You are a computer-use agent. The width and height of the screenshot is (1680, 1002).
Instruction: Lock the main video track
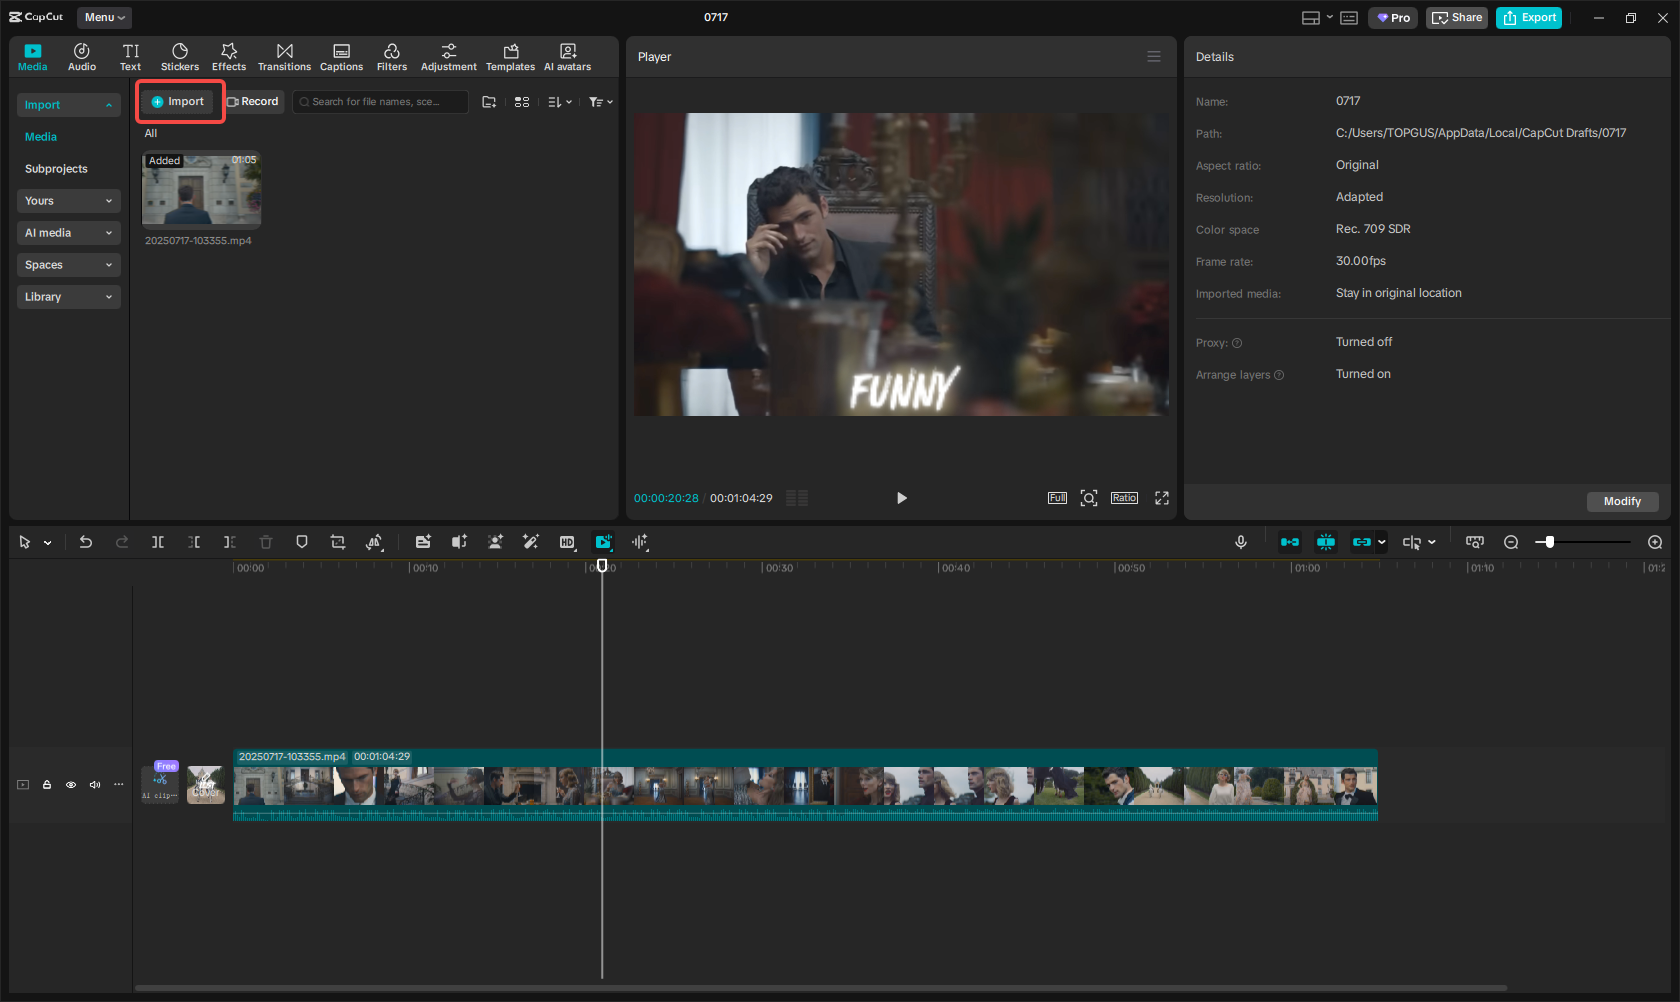[x=47, y=785]
